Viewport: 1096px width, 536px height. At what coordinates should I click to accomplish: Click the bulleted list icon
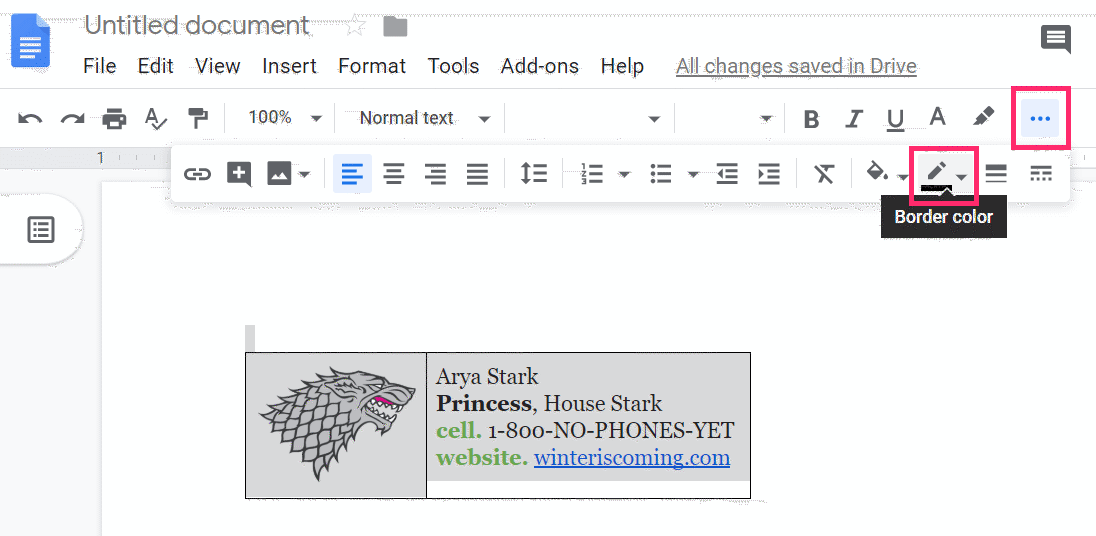[661, 174]
